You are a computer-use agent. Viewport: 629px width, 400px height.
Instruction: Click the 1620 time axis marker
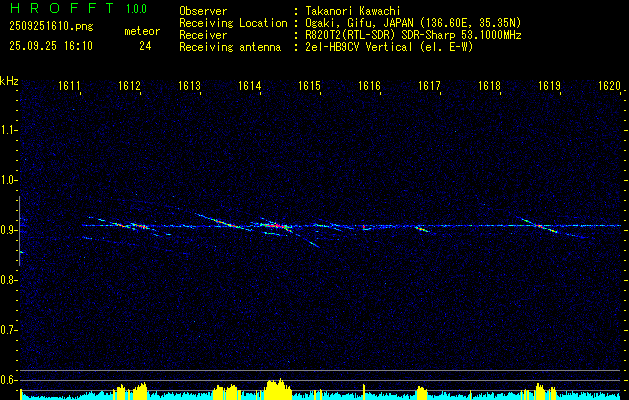click(609, 85)
